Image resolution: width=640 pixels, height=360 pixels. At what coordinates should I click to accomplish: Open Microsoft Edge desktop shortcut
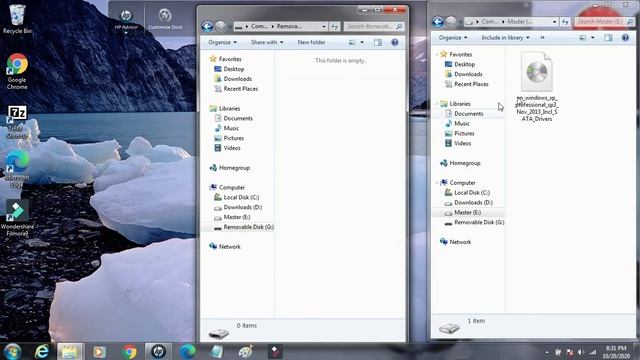click(17, 170)
